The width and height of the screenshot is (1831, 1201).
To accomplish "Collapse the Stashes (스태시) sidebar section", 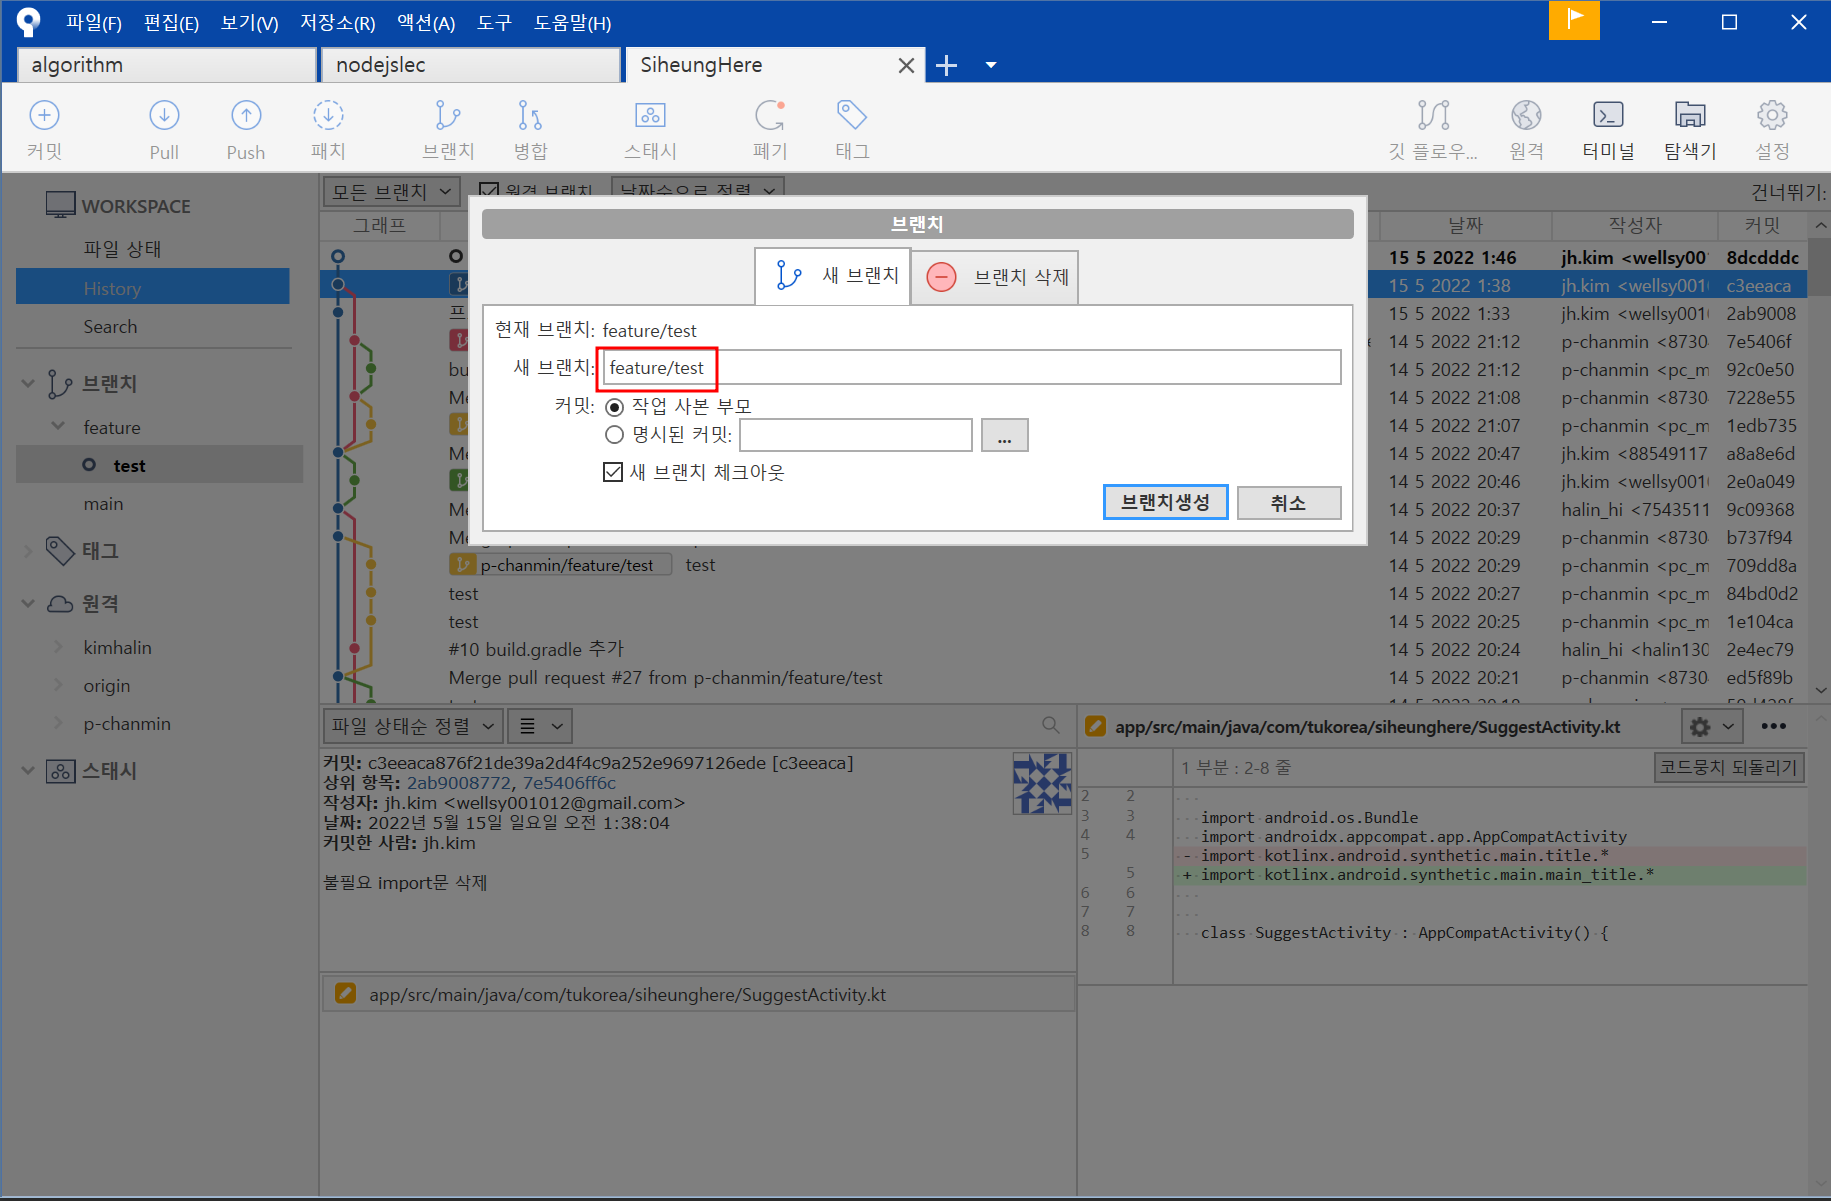I will pyautogui.click(x=28, y=770).
